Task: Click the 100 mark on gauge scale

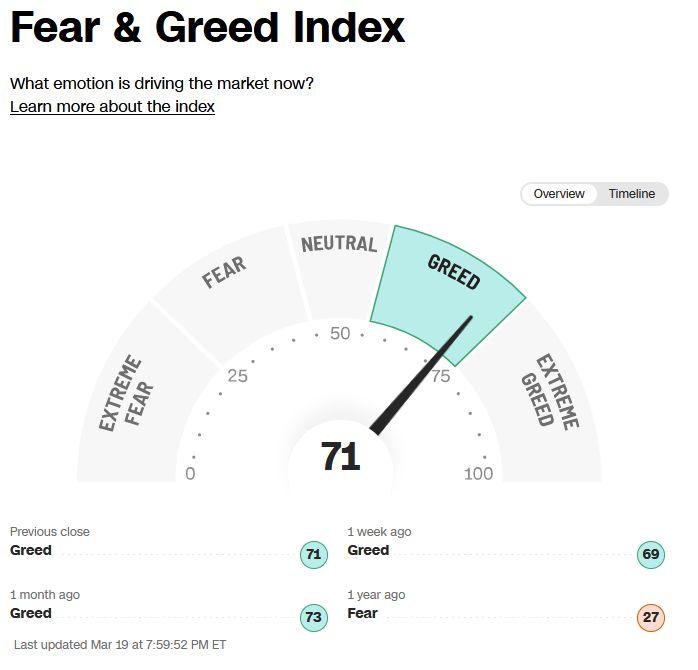Action: coord(479,474)
